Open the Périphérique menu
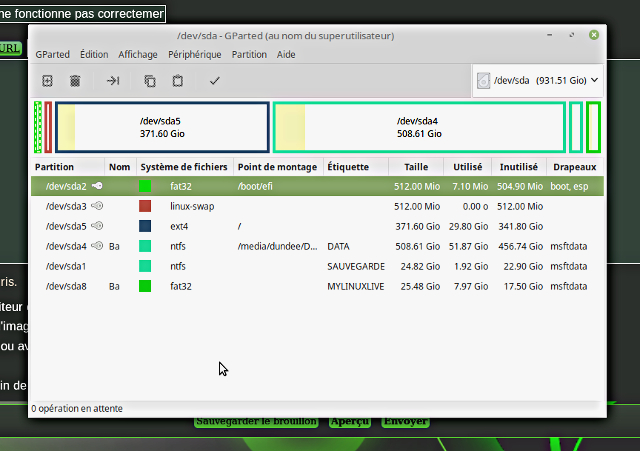This screenshot has width=640, height=451. coord(195,55)
